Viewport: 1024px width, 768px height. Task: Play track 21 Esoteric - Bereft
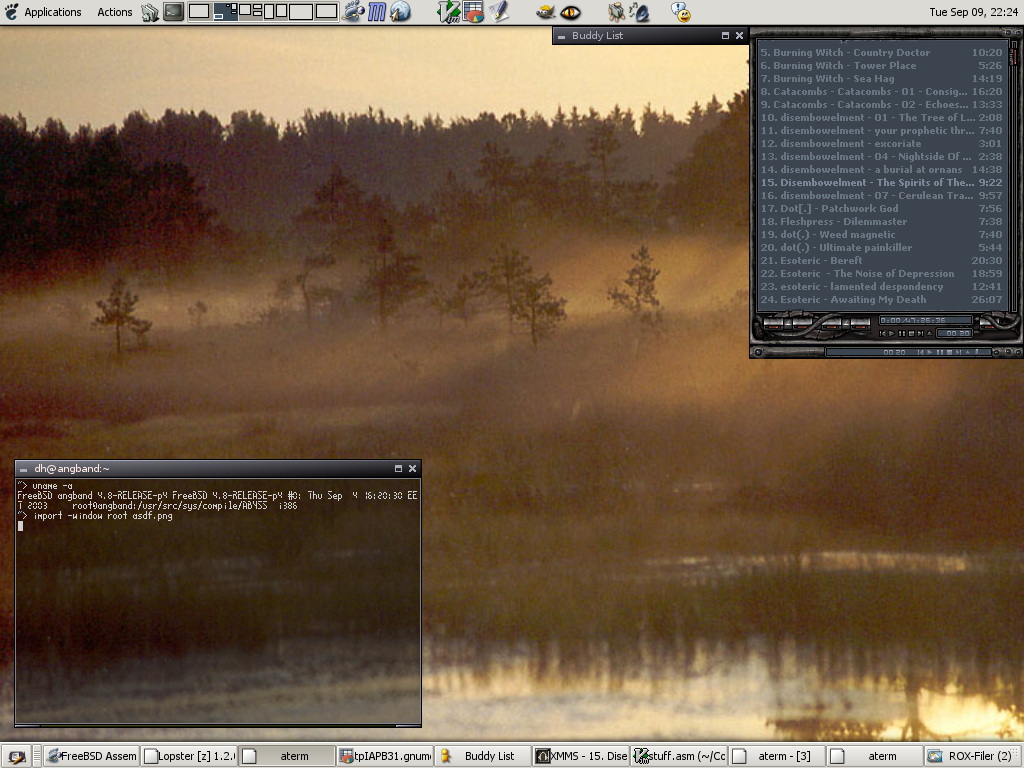(x=820, y=260)
